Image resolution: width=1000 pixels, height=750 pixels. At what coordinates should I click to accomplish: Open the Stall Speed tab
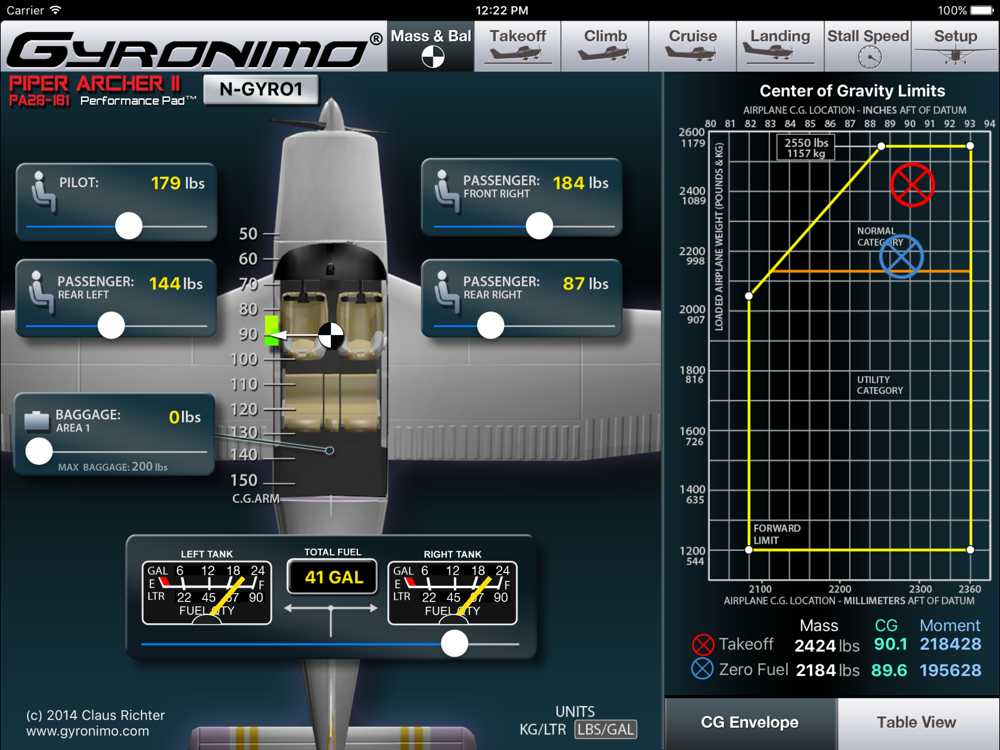pos(868,46)
